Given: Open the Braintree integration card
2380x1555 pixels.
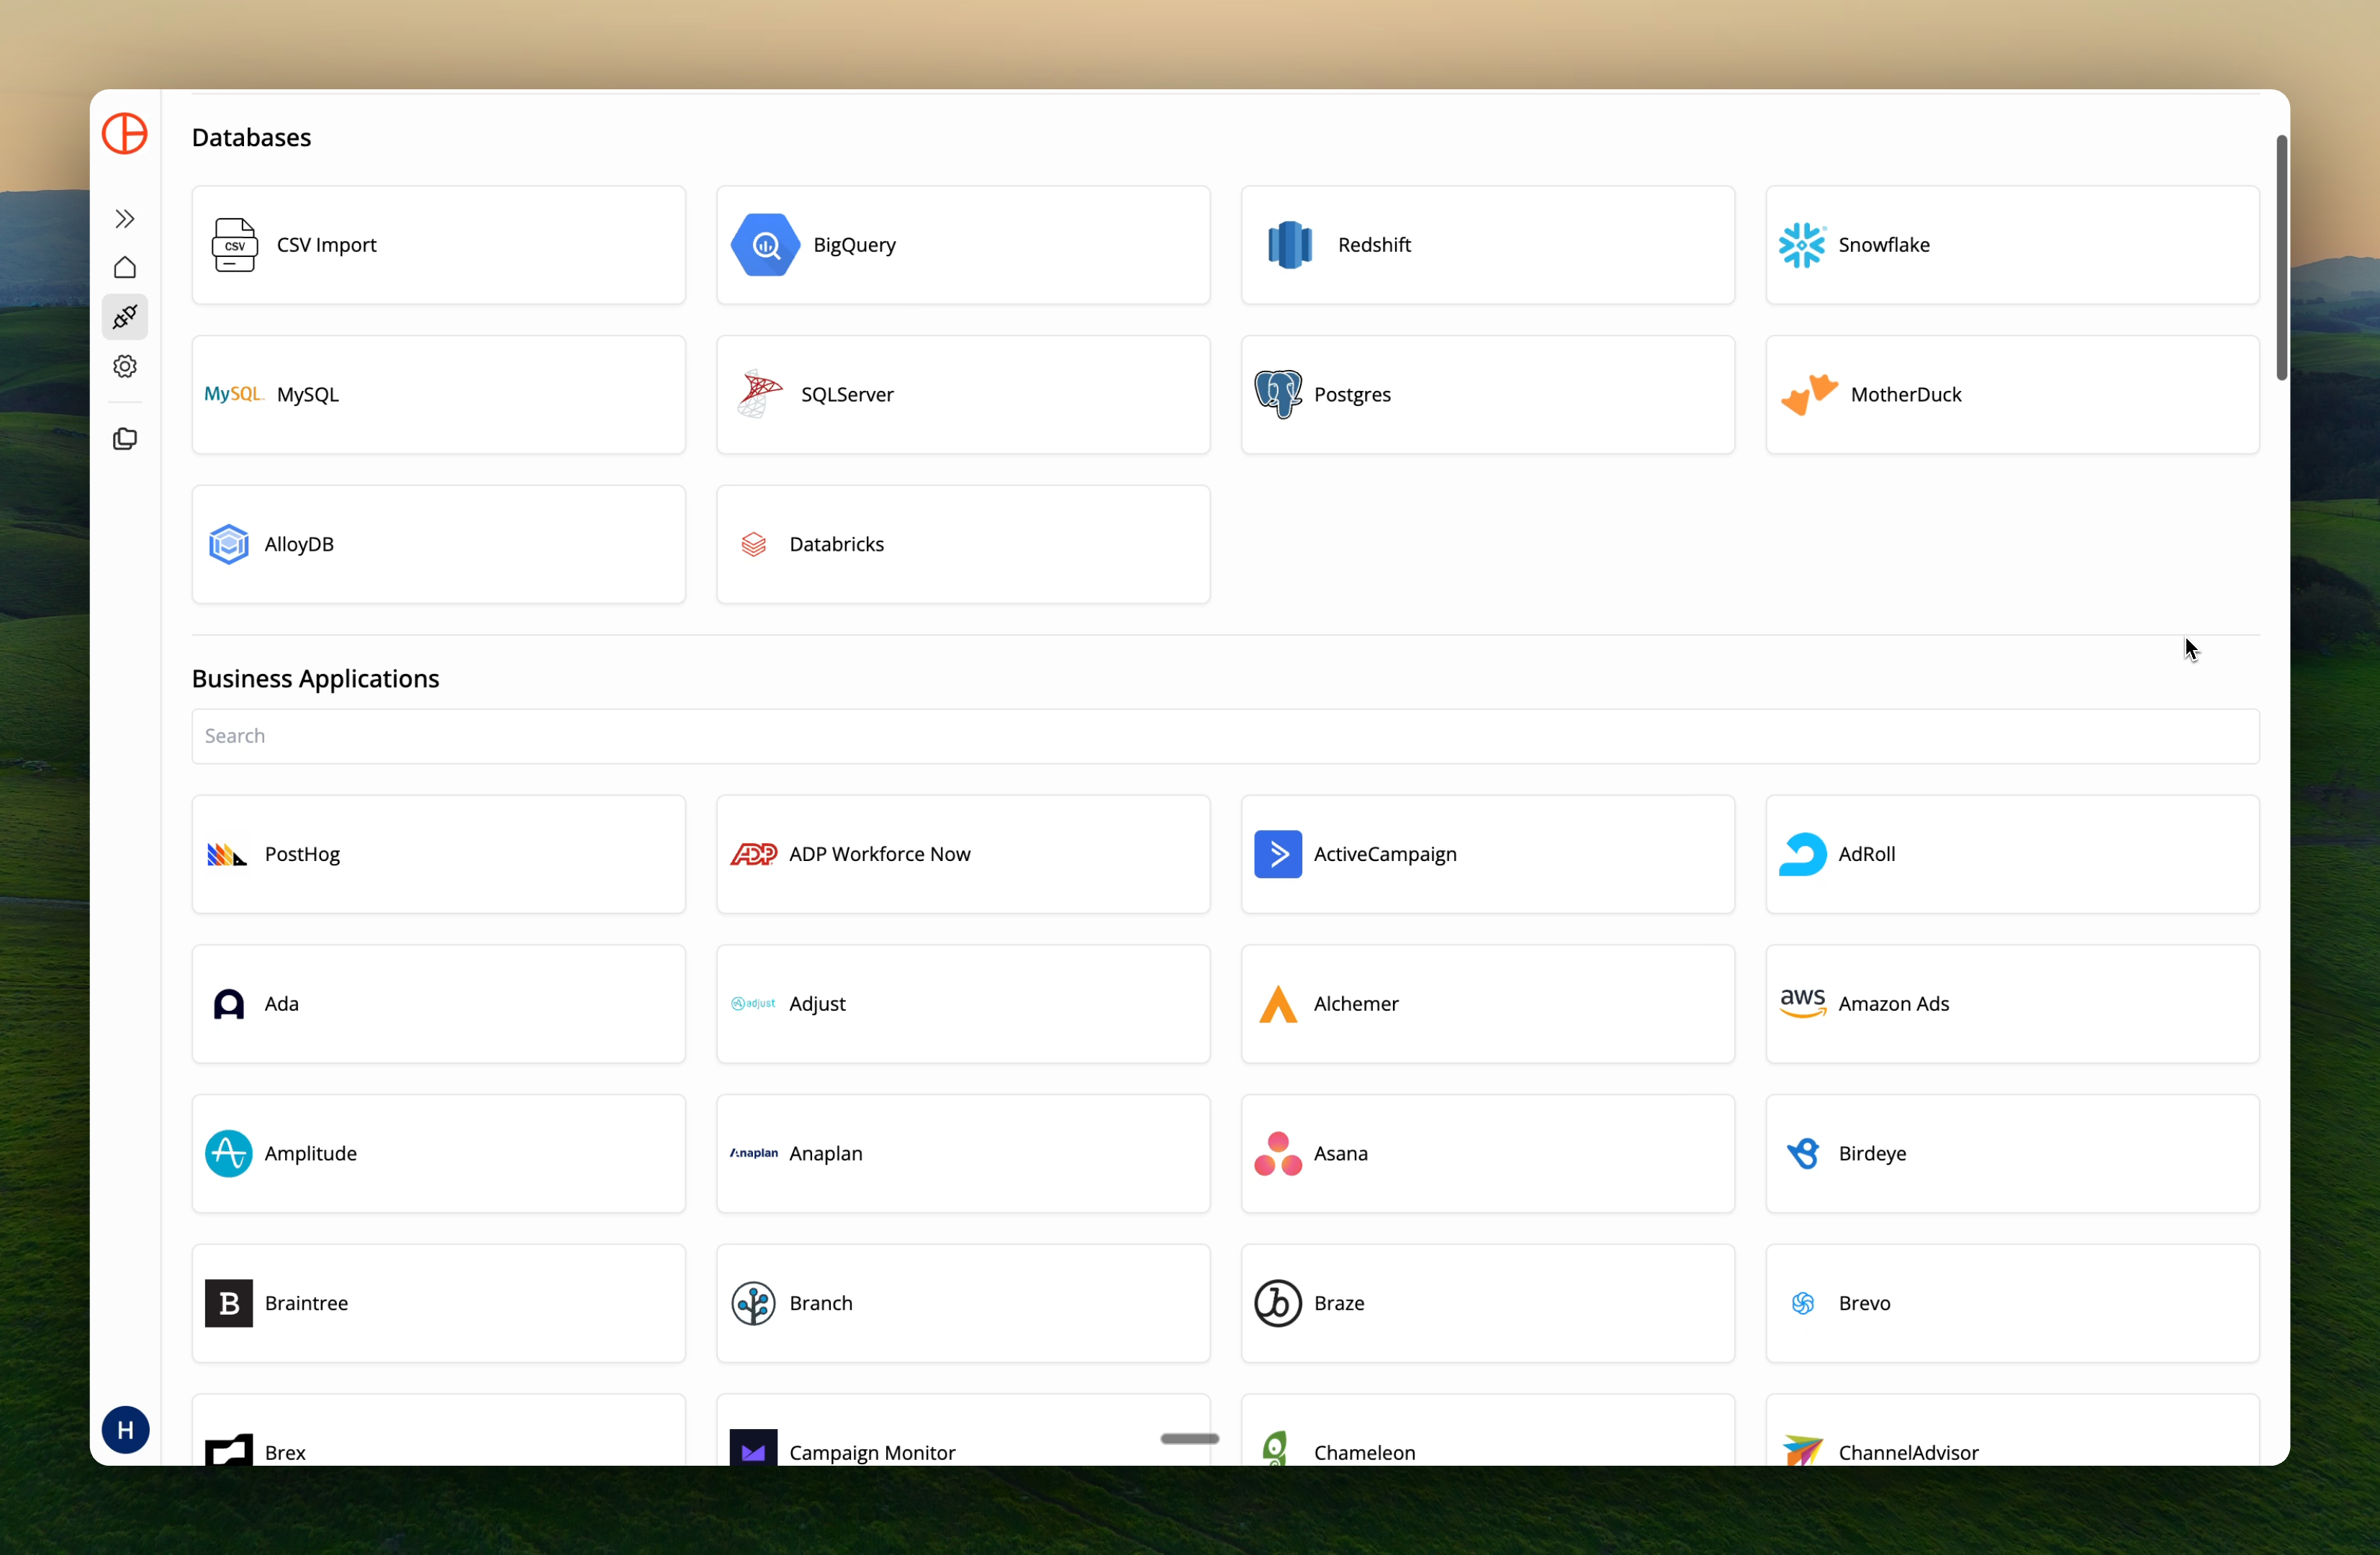Looking at the screenshot, I should click(x=438, y=1302).
